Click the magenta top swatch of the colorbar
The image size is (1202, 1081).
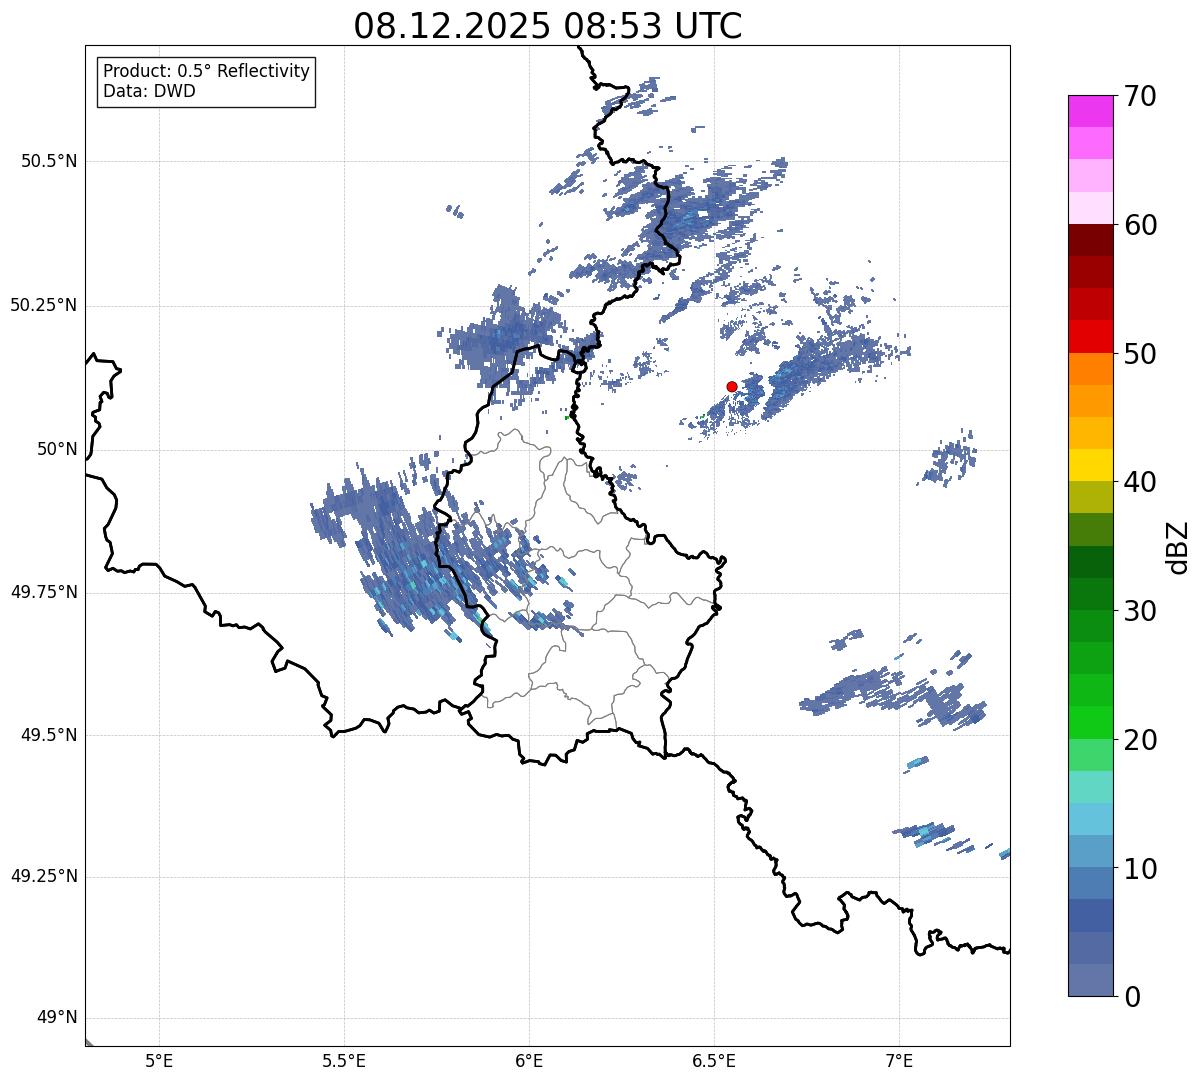pos(1090,111)
